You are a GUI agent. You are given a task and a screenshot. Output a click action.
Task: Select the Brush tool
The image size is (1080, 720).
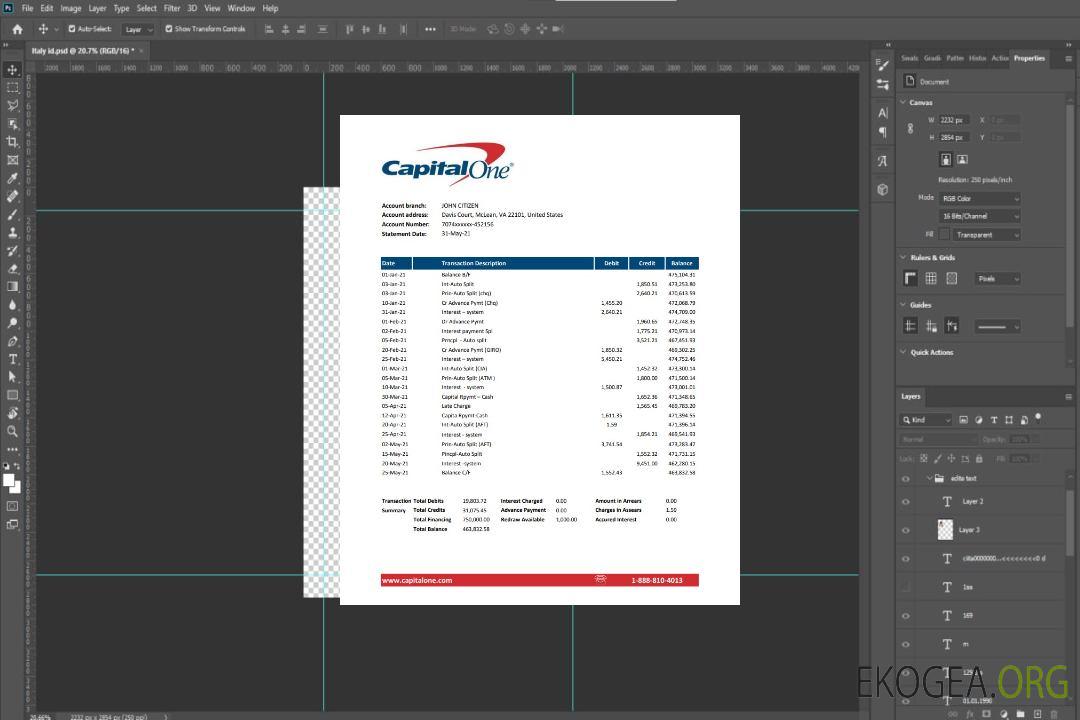pyautogui.click(x=12, y=214)
